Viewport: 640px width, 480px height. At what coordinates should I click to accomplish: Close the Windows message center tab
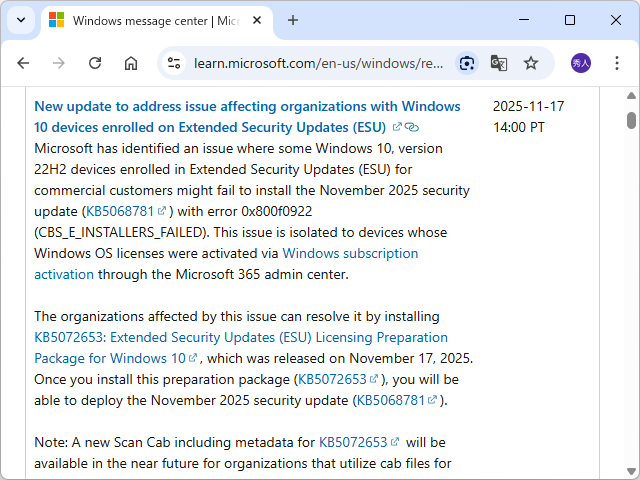[x=257, y=20]
